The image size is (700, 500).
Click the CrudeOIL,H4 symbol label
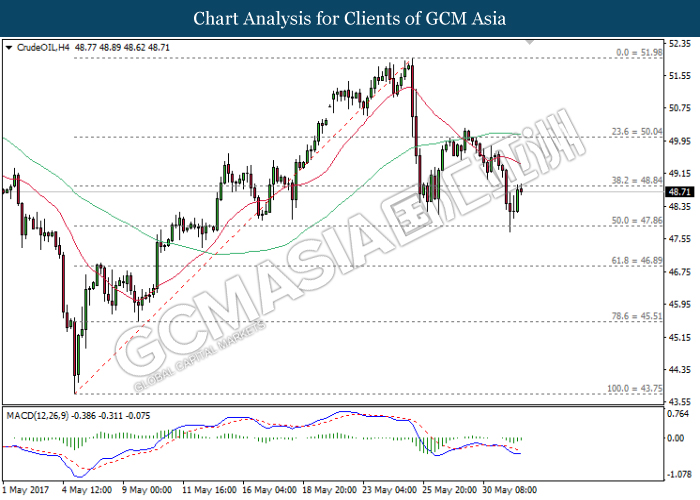coord(43,47)
